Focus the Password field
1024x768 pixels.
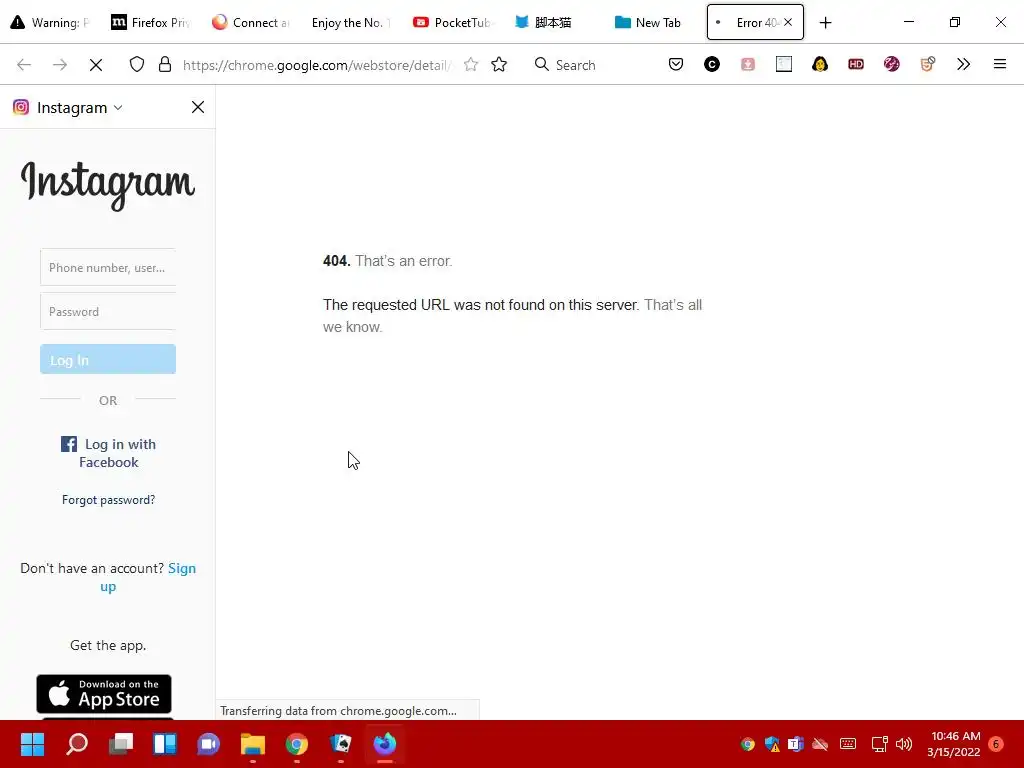pyautogui.click(x=108, y=312)
